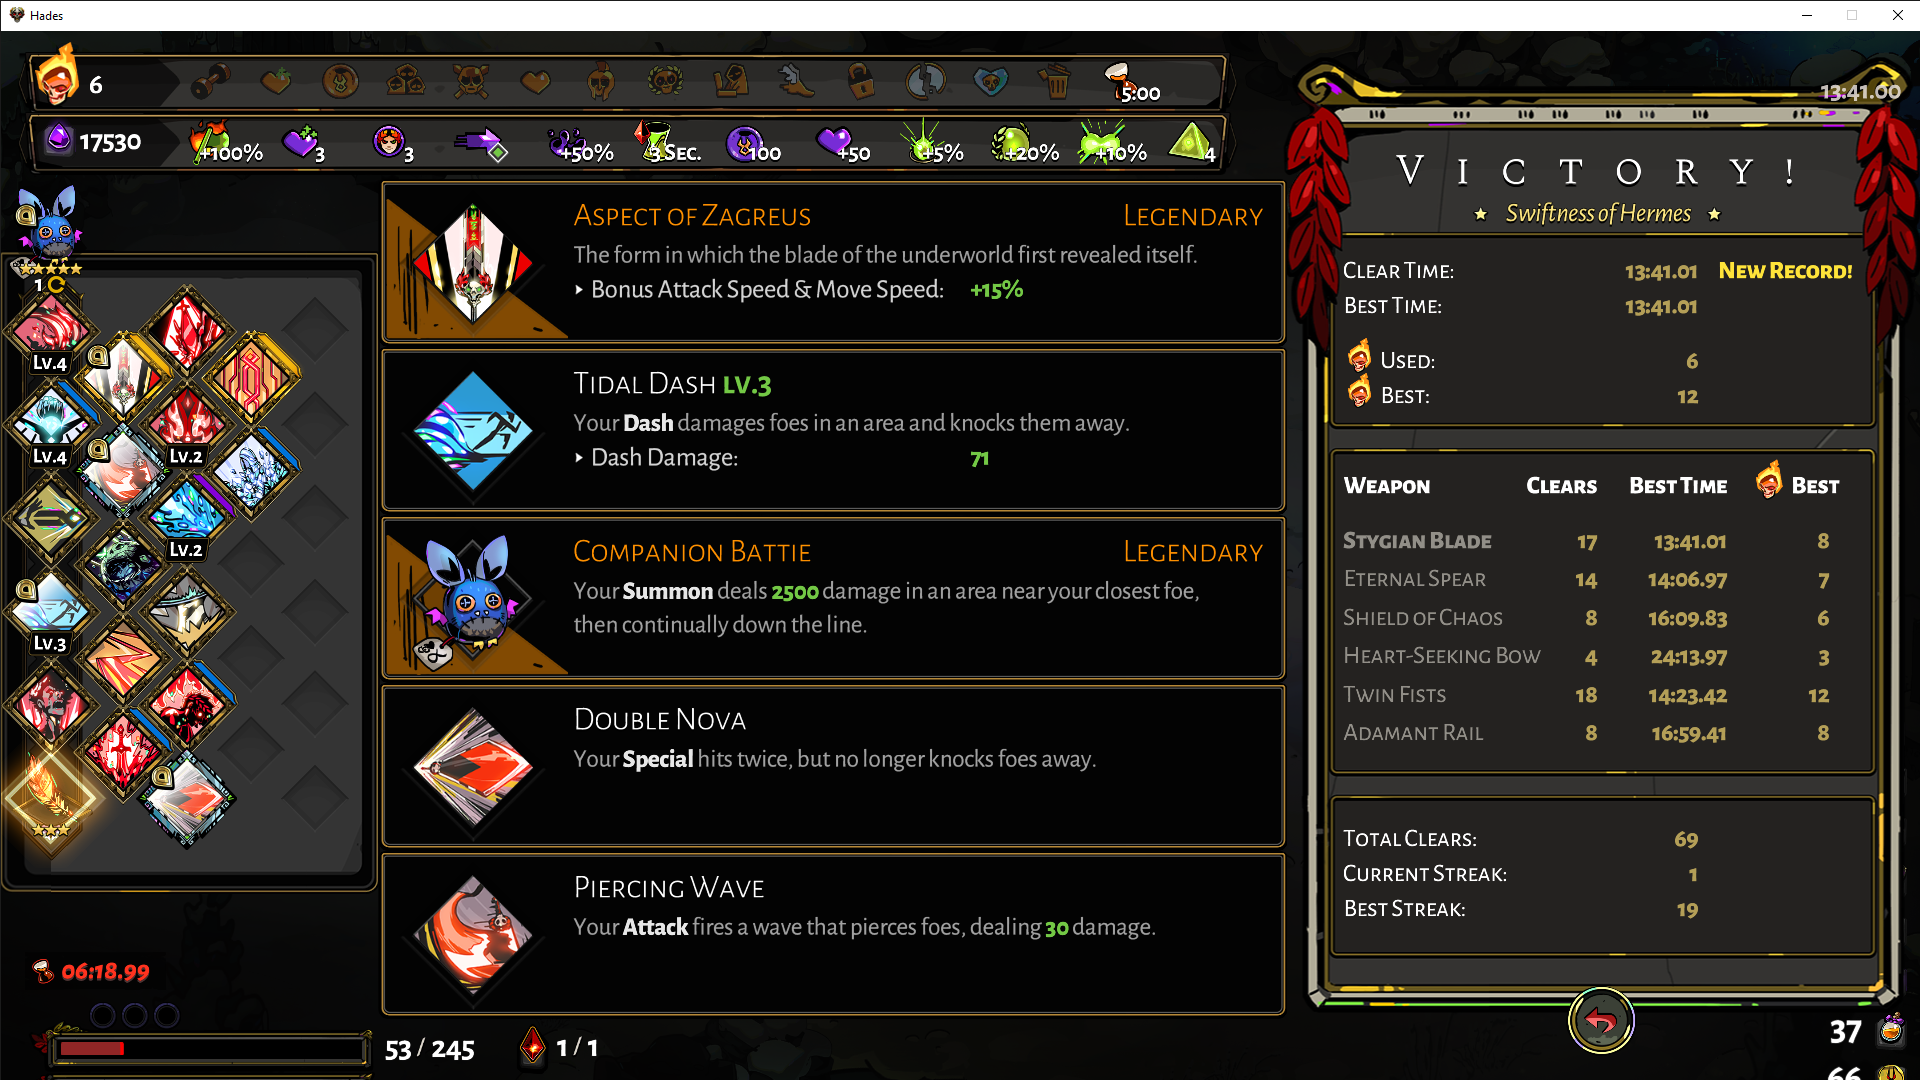
Task: Click the purple Darkness gem icon
Action: tap(59, 140)
